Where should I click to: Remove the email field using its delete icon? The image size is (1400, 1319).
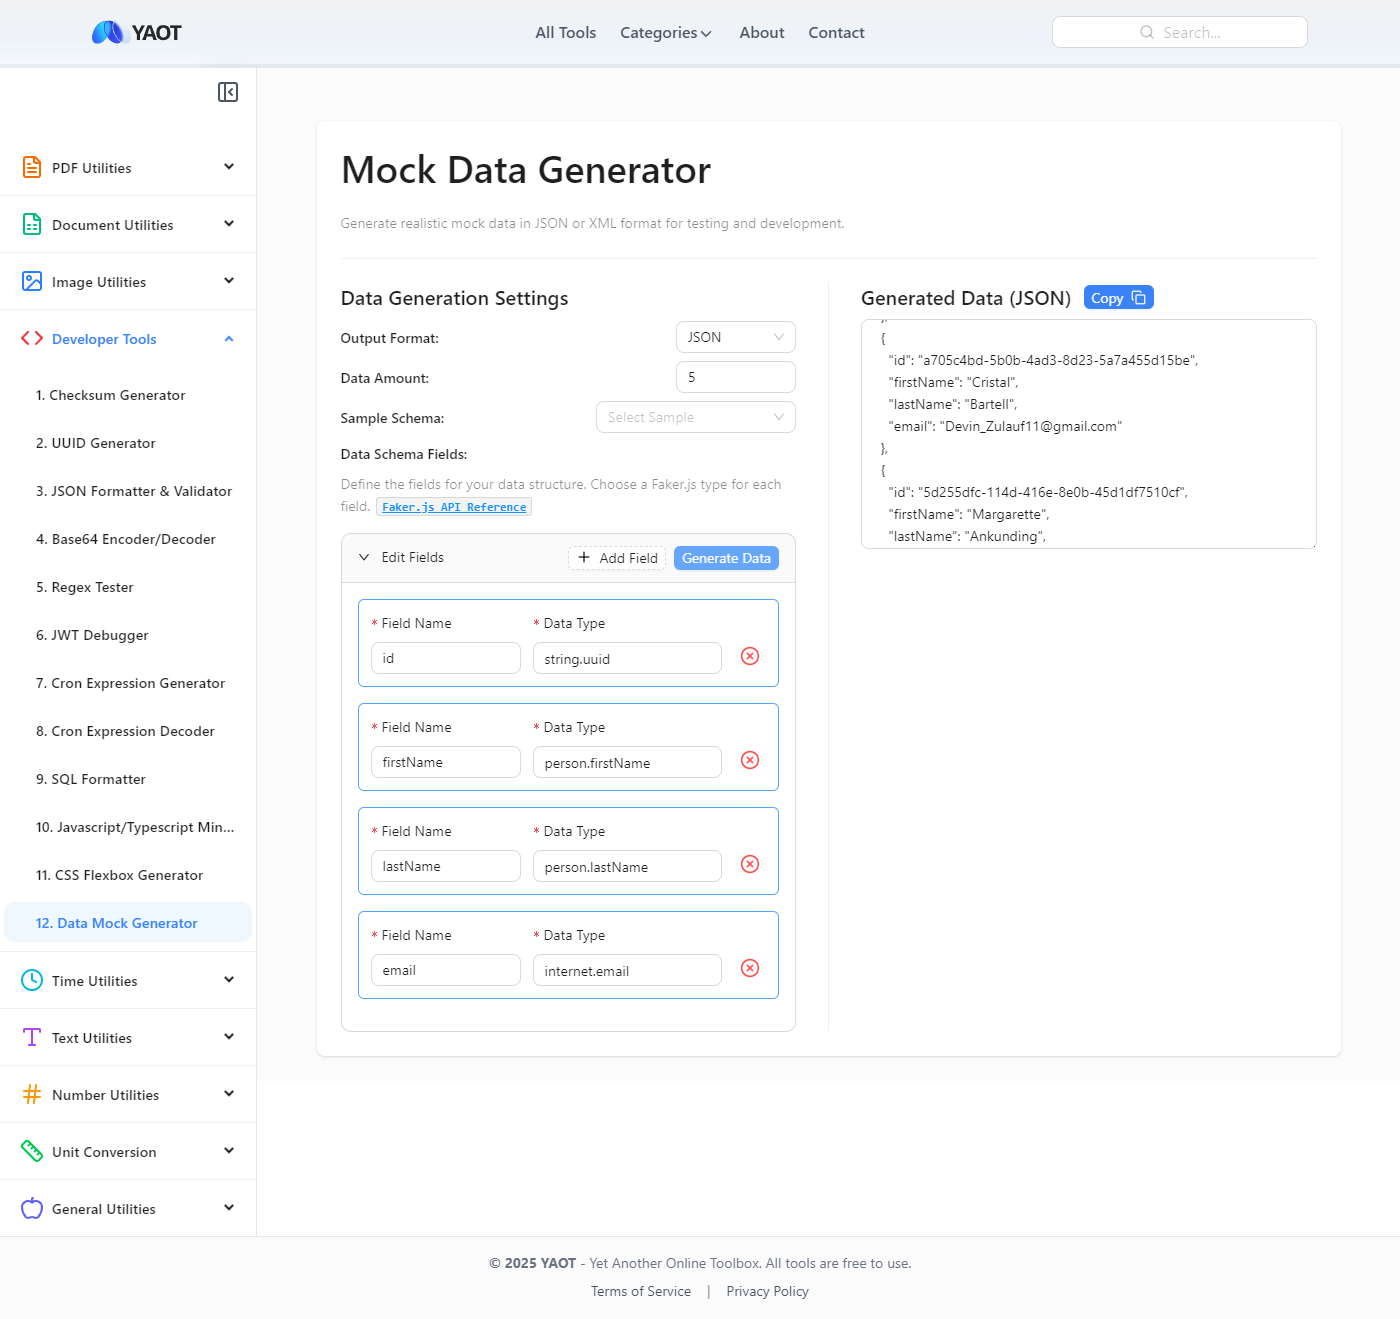pos(750,968)
